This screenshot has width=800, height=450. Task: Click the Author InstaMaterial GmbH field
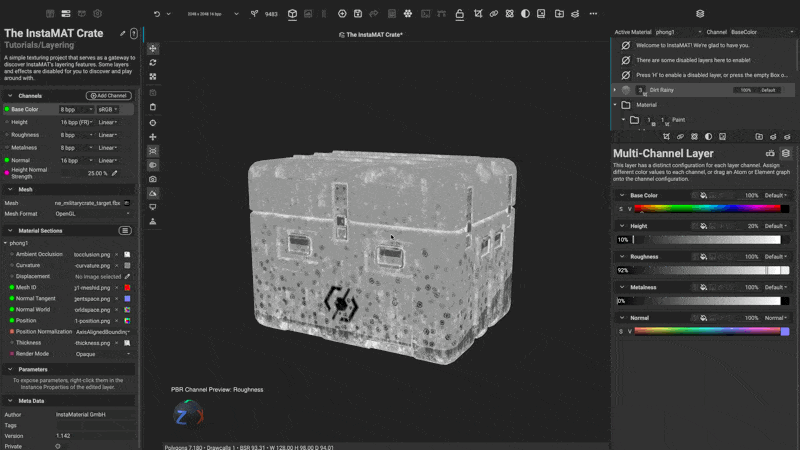[x=94, y=415]
